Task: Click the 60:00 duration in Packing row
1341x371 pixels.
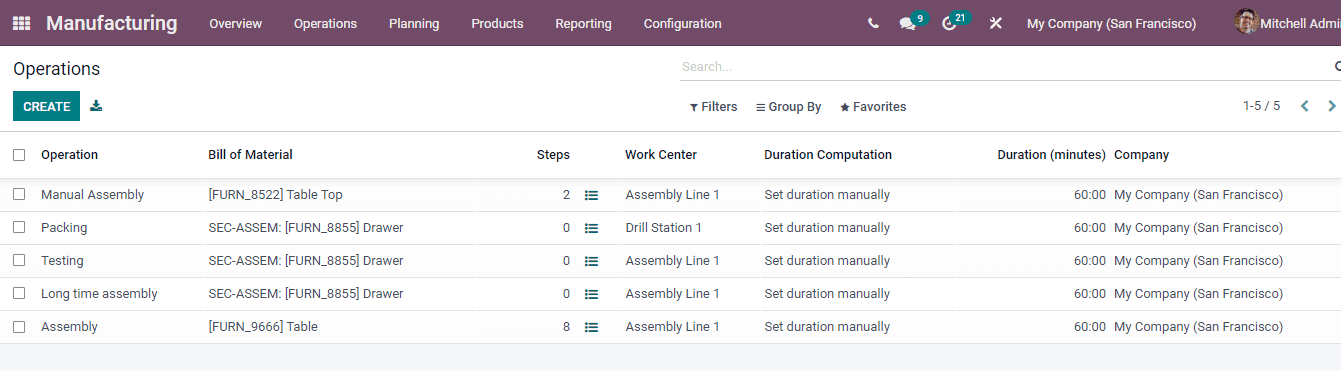Action: tap(1090, 228)
